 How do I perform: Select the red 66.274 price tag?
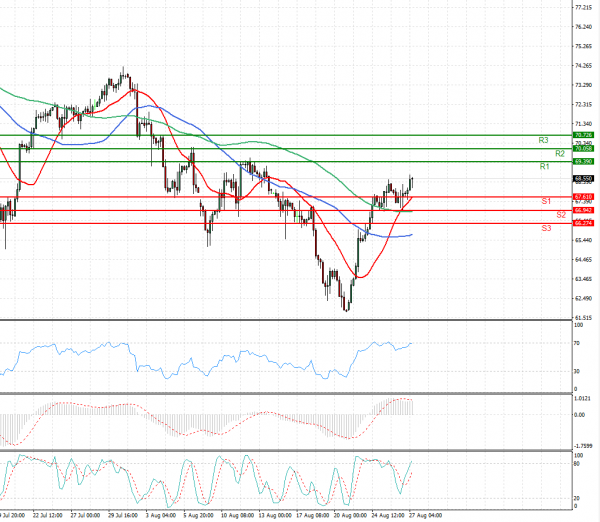pos(584,223)
